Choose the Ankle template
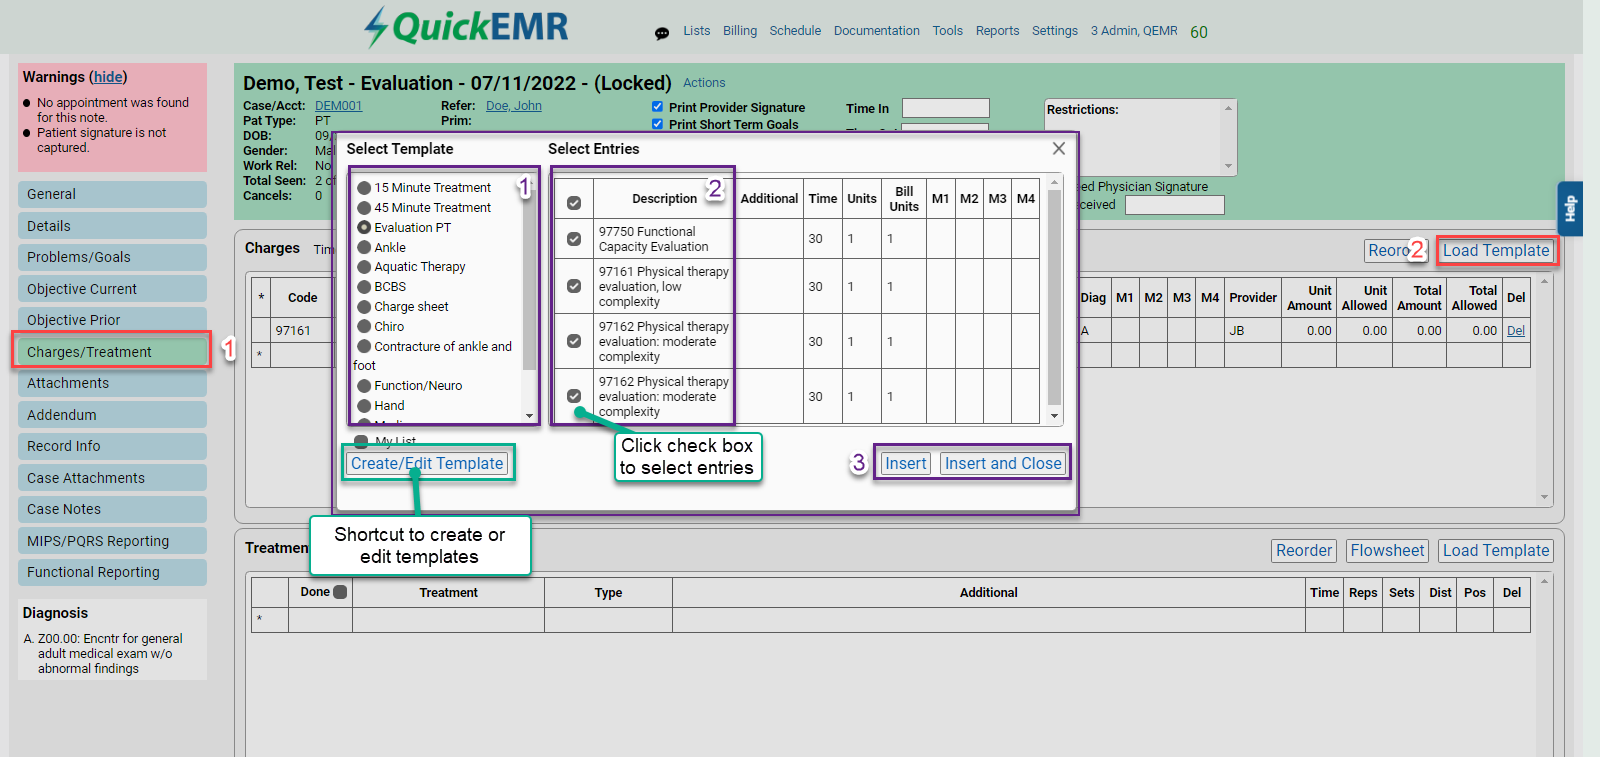 [364, 247]
